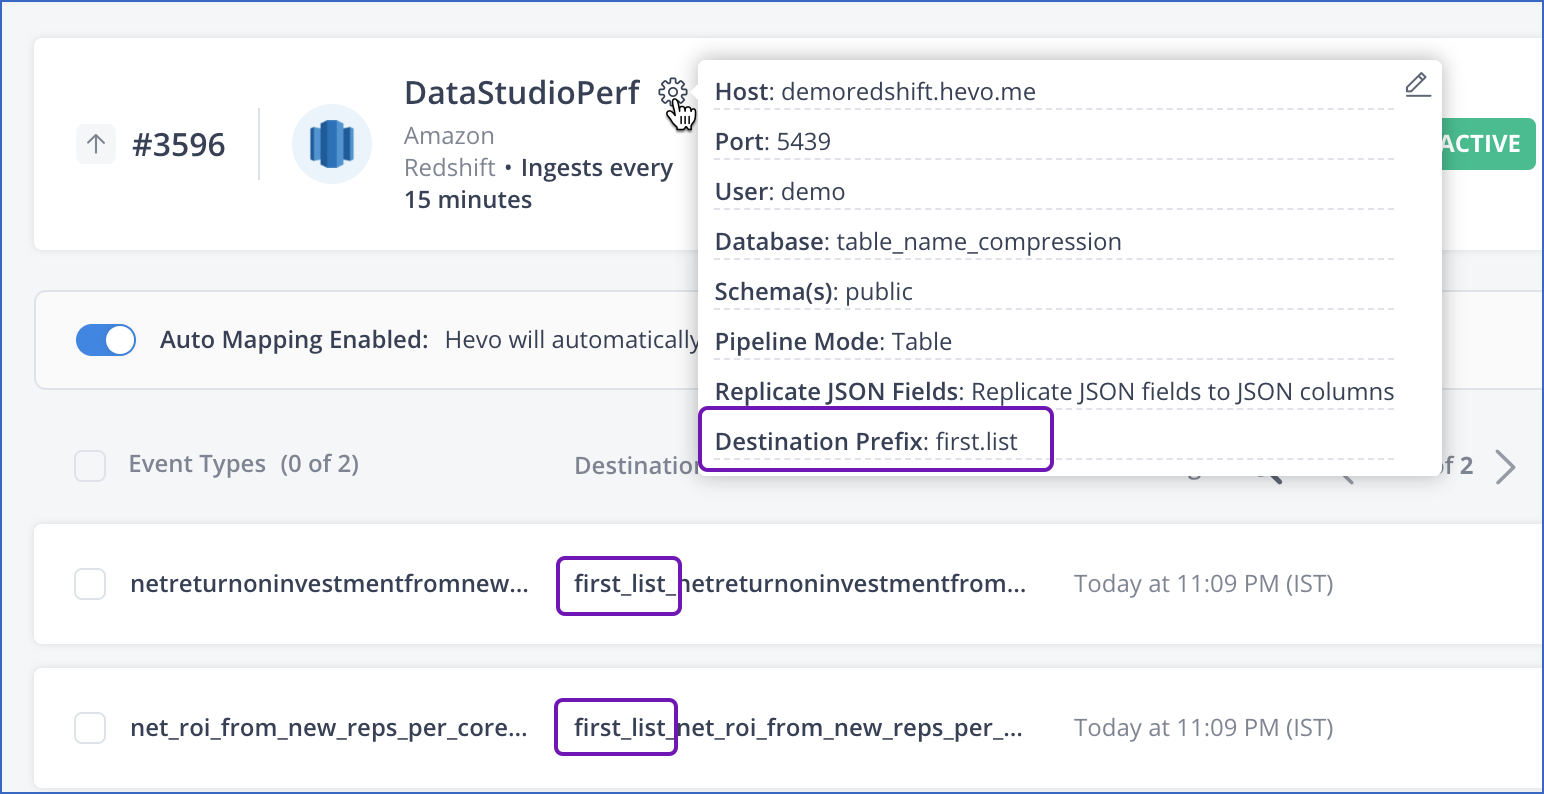The image size is (1544, 794).
Task: Click the Pipeline Mode Table entry
Action: point(833,341)
